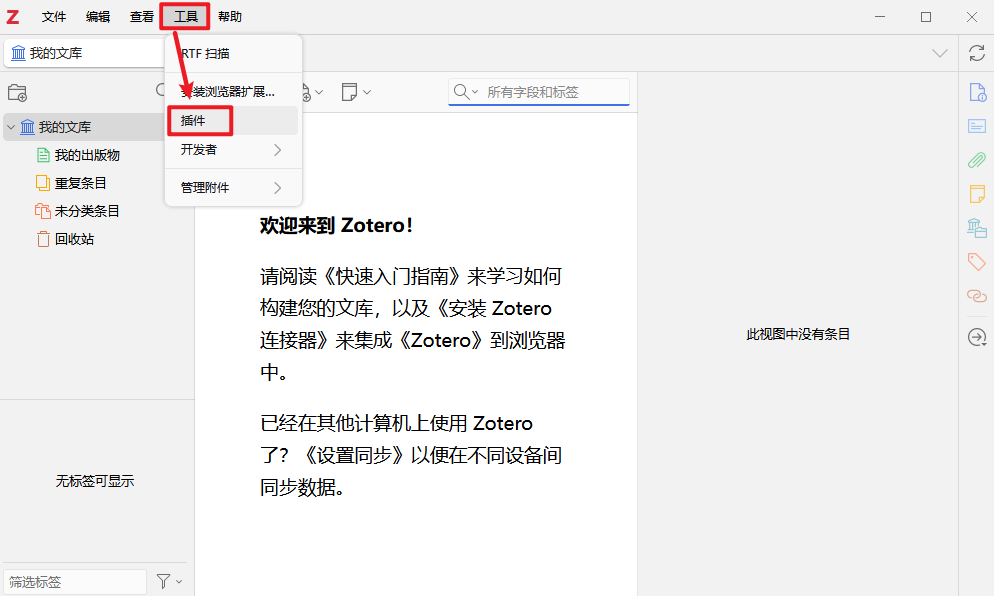
Task: Open 回收站 in the collection tree
Action: (x=74, y=239)
